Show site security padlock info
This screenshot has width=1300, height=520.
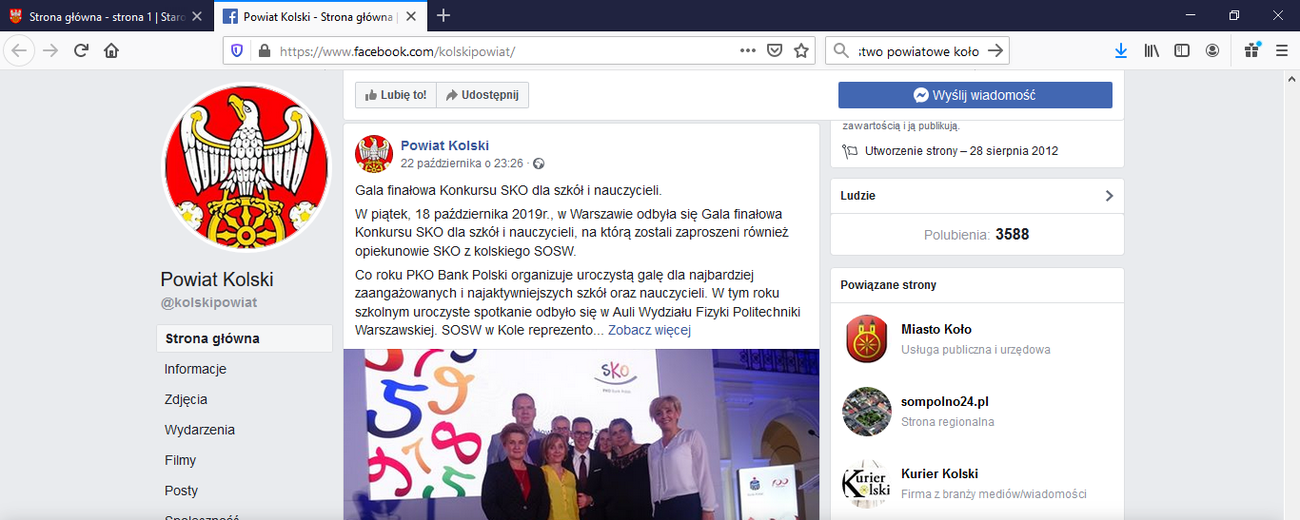[264, 50]
